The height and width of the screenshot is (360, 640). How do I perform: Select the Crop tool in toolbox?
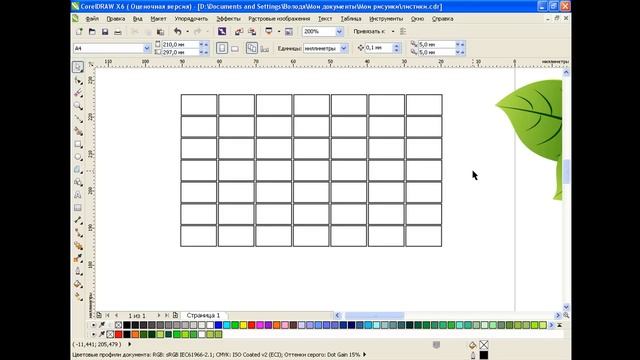pos(78,93)
